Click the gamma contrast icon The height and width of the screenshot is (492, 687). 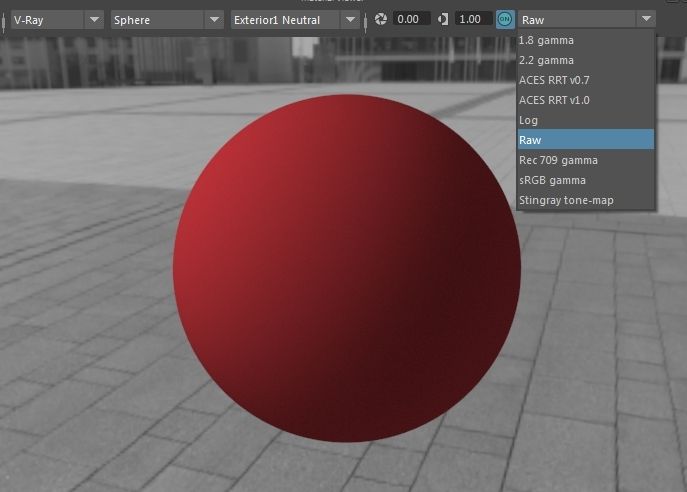(x=443, y=19)
